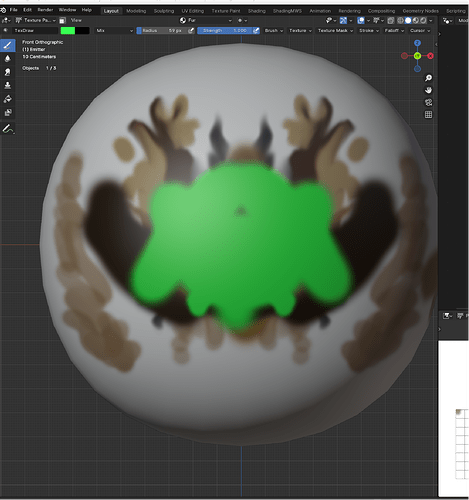Click the Blender logo icon

point(3,10)
